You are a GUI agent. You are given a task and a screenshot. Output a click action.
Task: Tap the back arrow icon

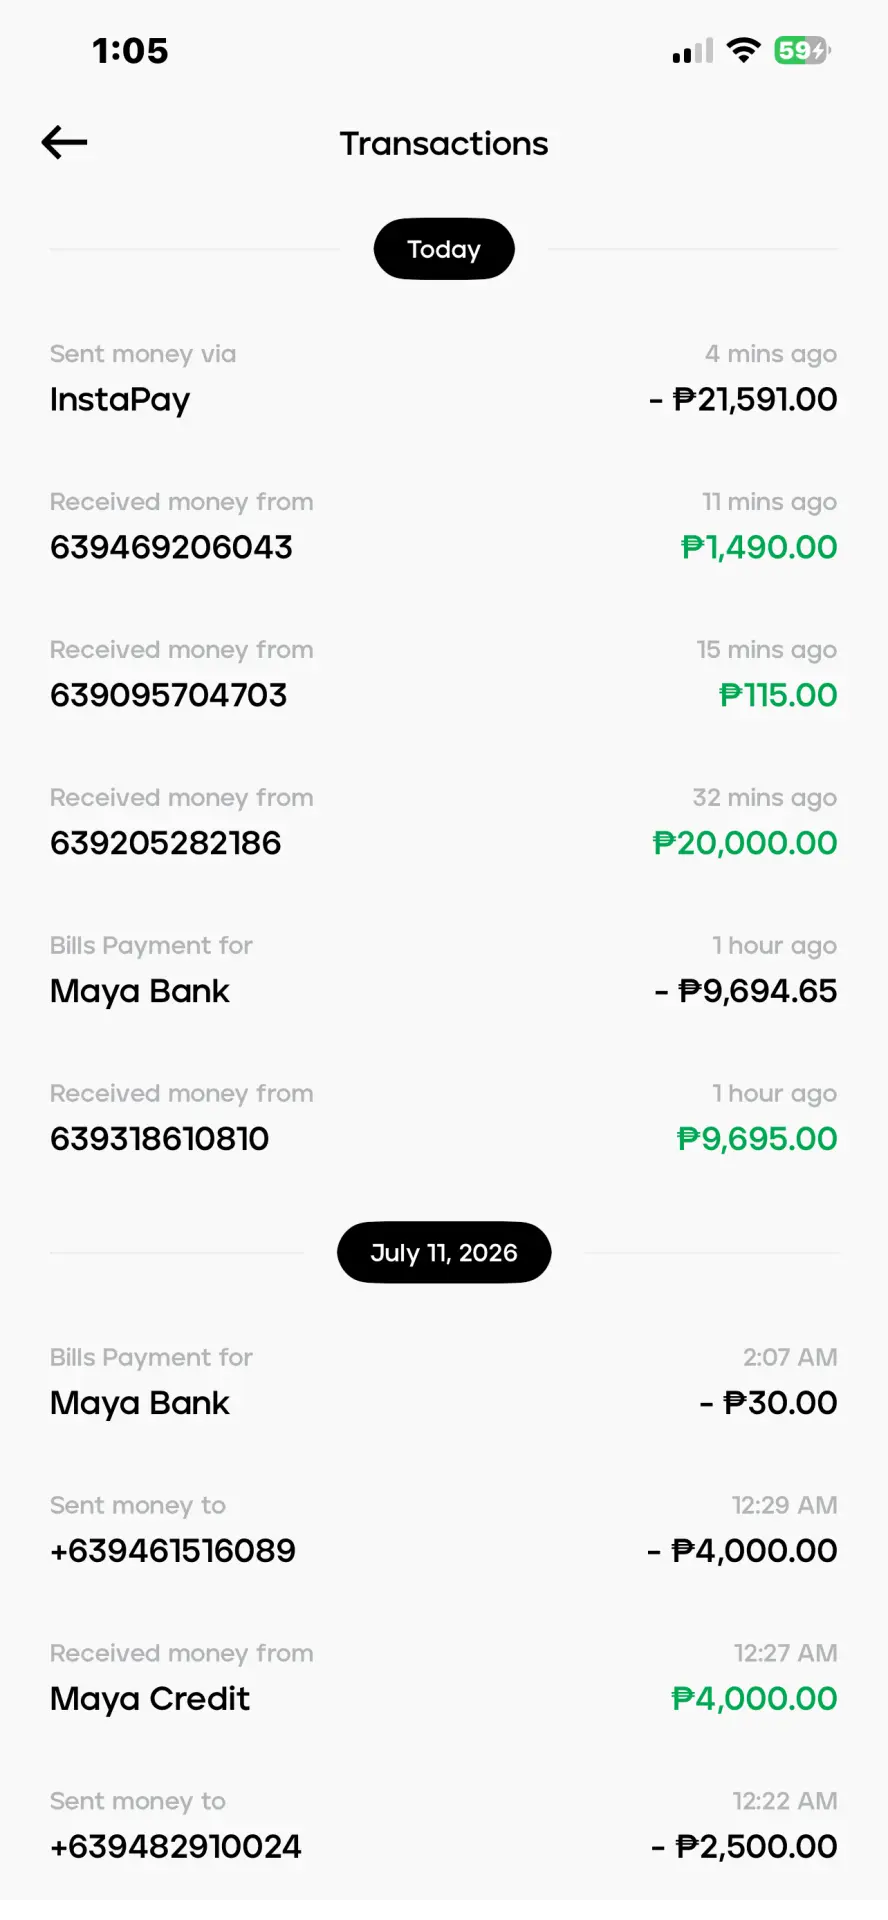coord(64,143)
